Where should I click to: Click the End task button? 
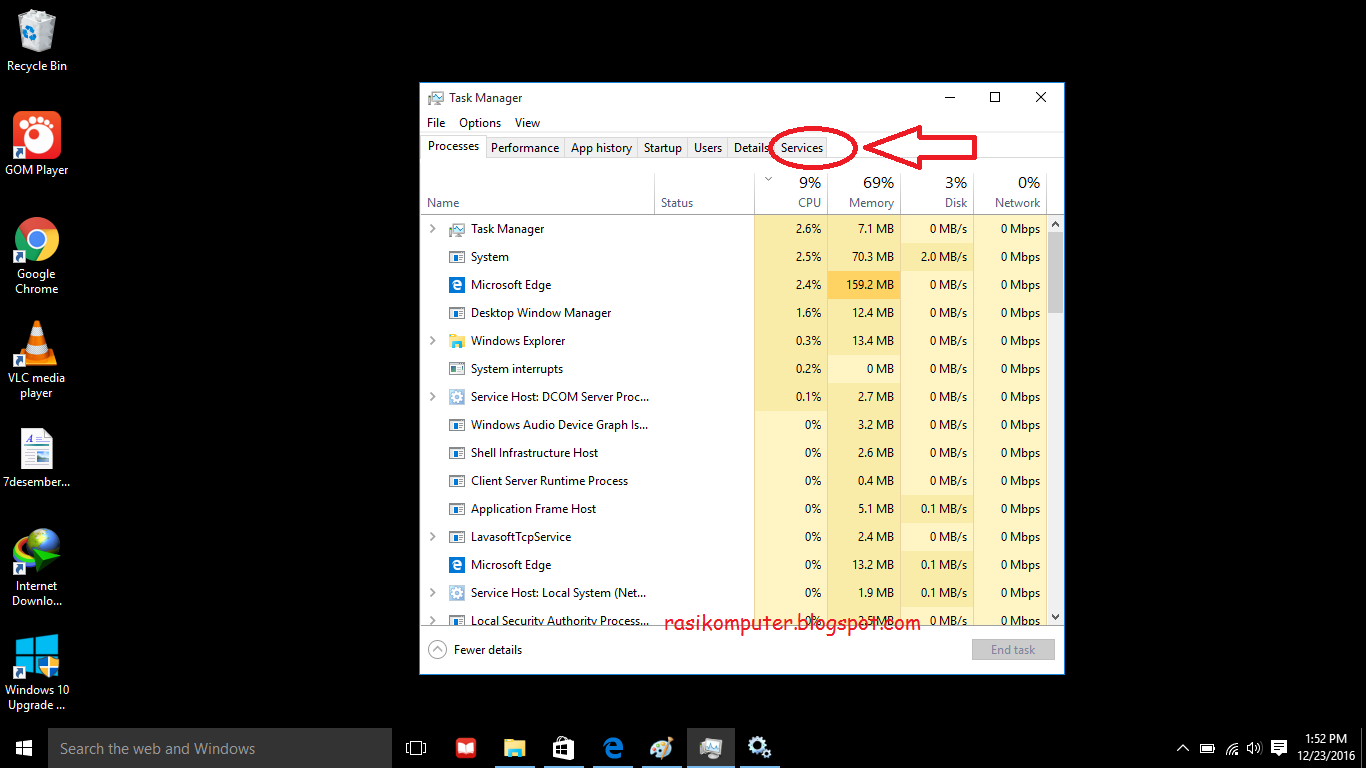[1013, 650]
